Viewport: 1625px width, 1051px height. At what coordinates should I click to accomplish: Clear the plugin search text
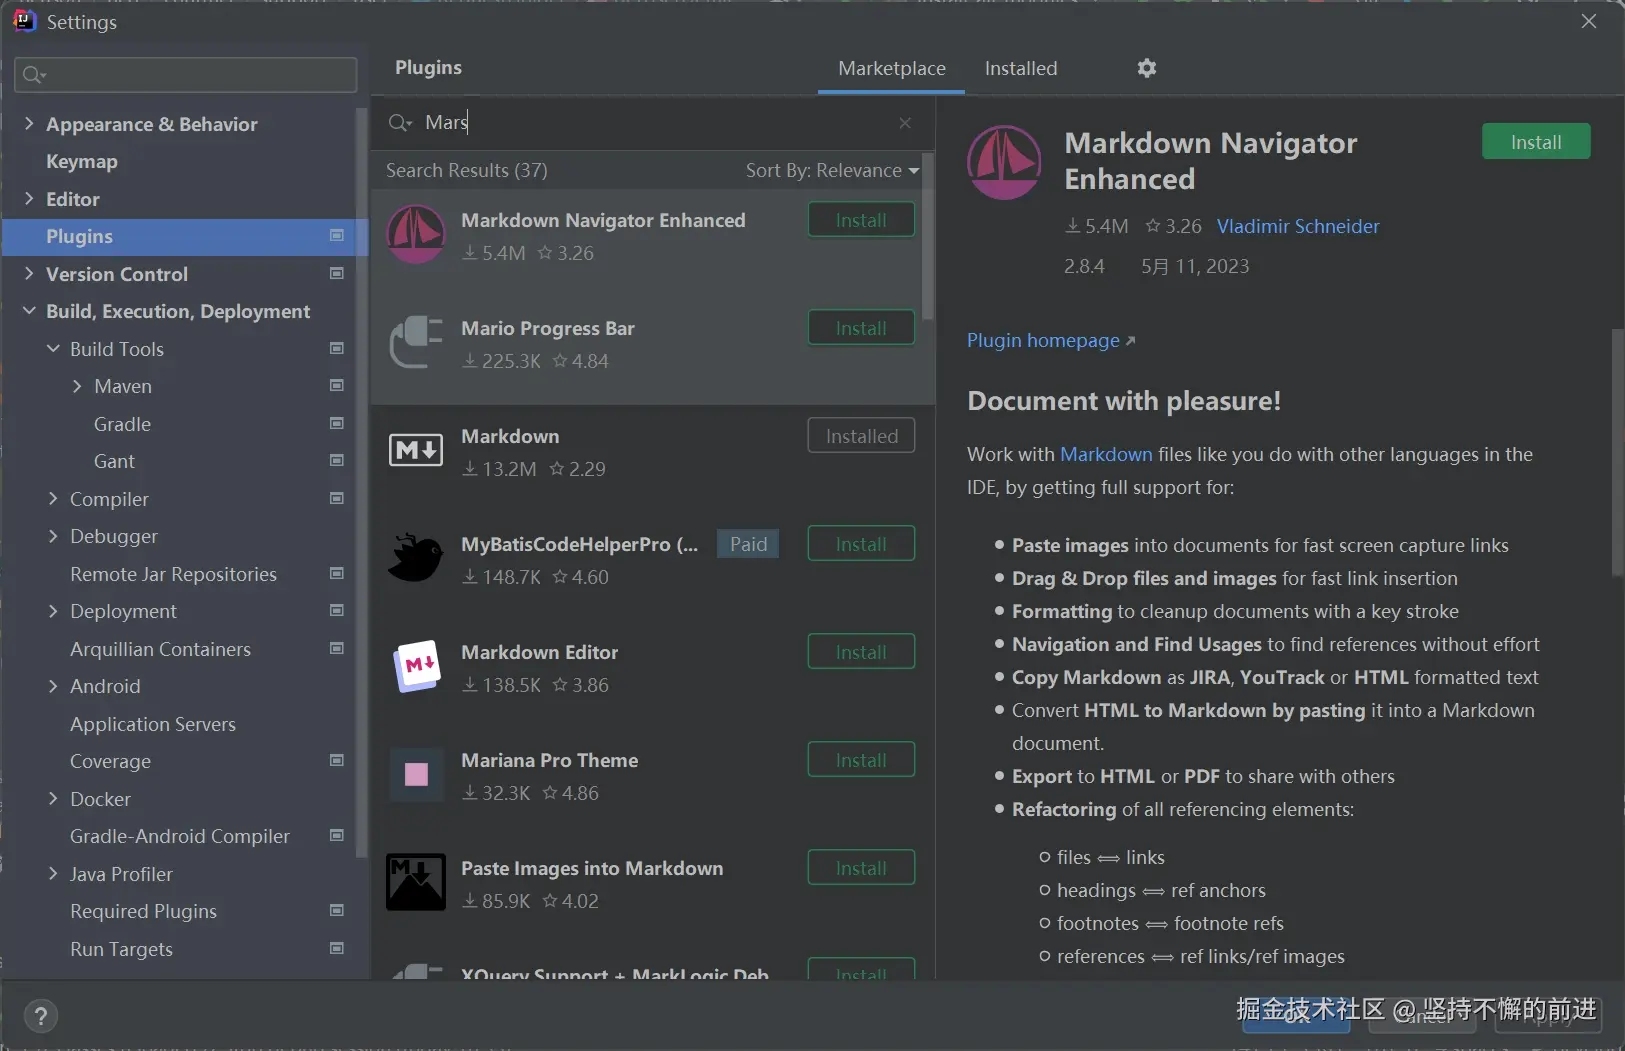point(905,123)
